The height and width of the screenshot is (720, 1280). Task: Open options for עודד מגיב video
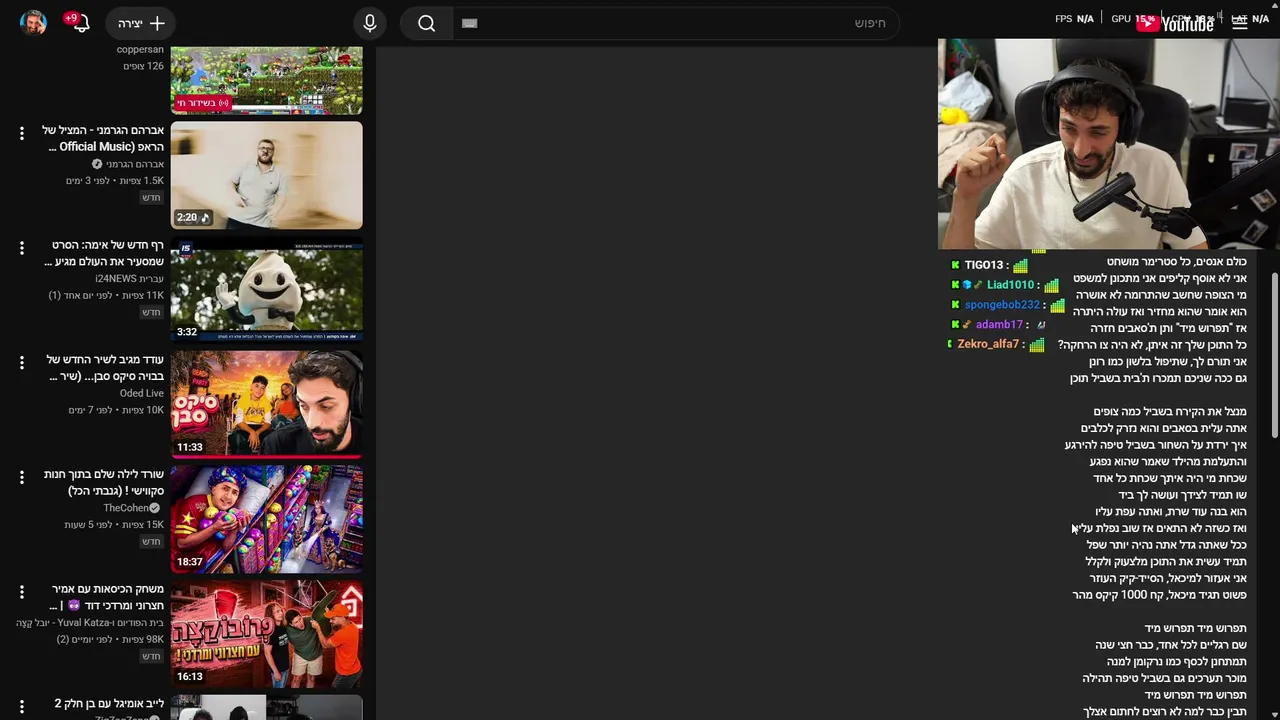(21, 362)
